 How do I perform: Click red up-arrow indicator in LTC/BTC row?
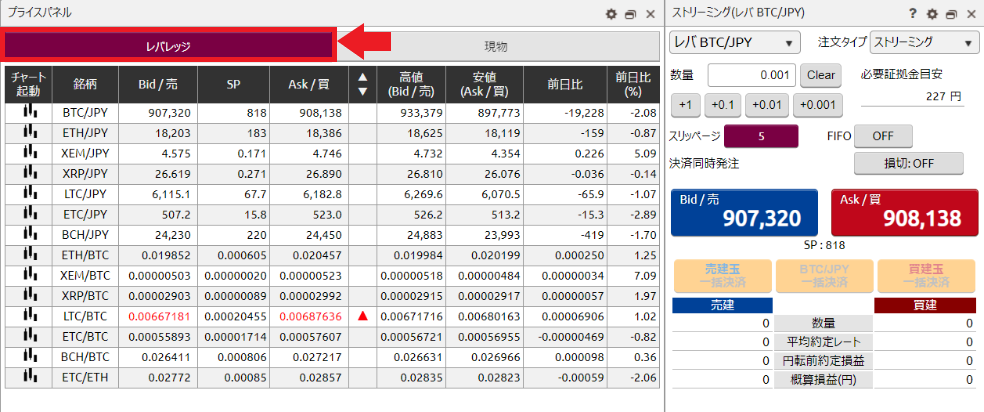pos(362,317)
